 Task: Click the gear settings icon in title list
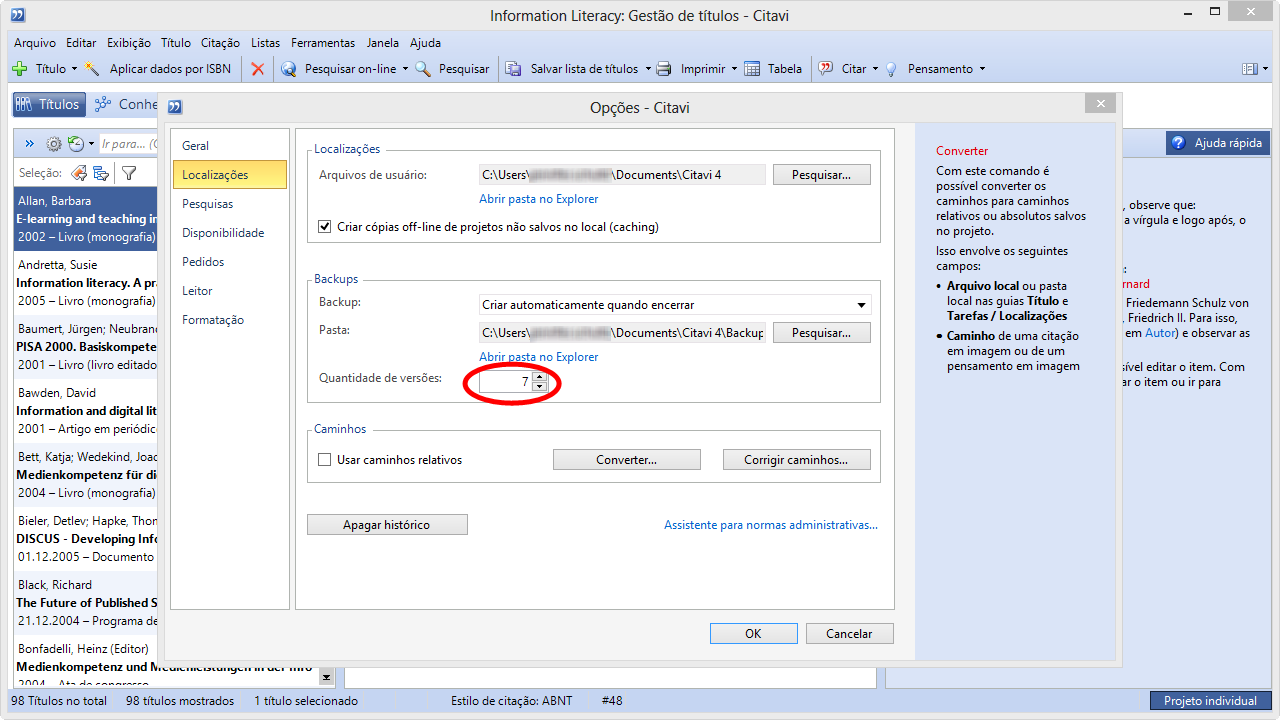point(54,144)
